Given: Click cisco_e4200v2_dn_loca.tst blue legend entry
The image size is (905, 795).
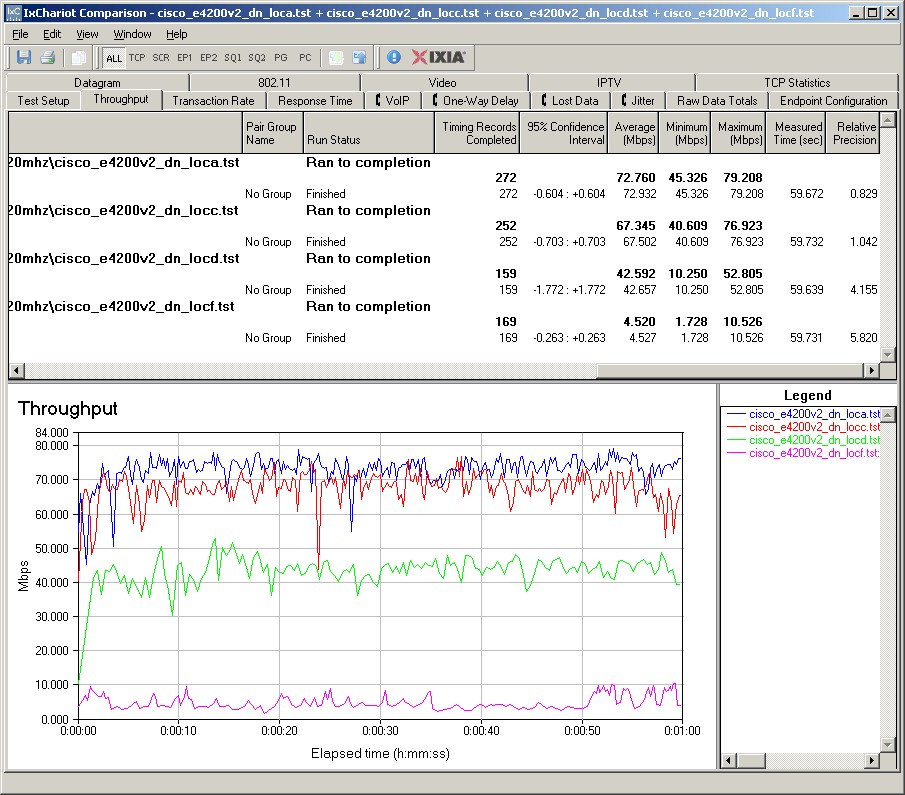Looking at the screenshot, I should click(803, 414).
